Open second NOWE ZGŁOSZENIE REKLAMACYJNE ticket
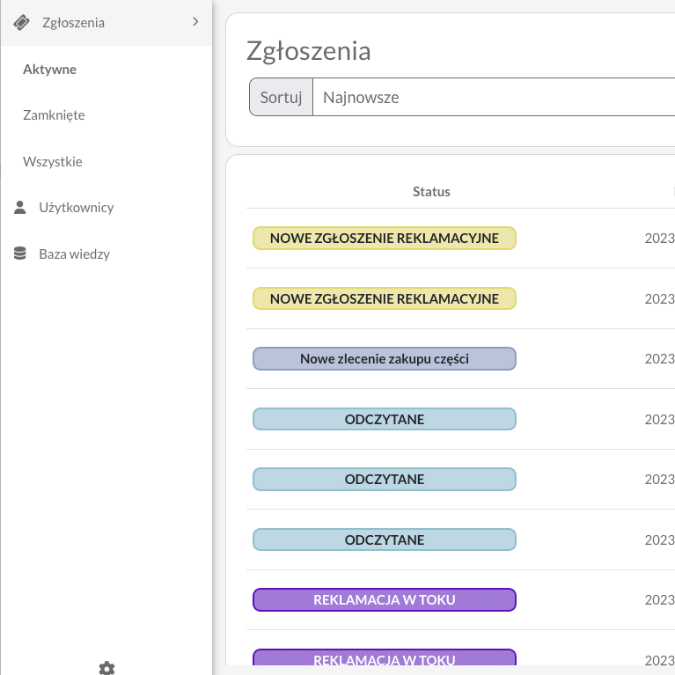The height and width of the screenshot is (675, 675). [x=384, y=299]
